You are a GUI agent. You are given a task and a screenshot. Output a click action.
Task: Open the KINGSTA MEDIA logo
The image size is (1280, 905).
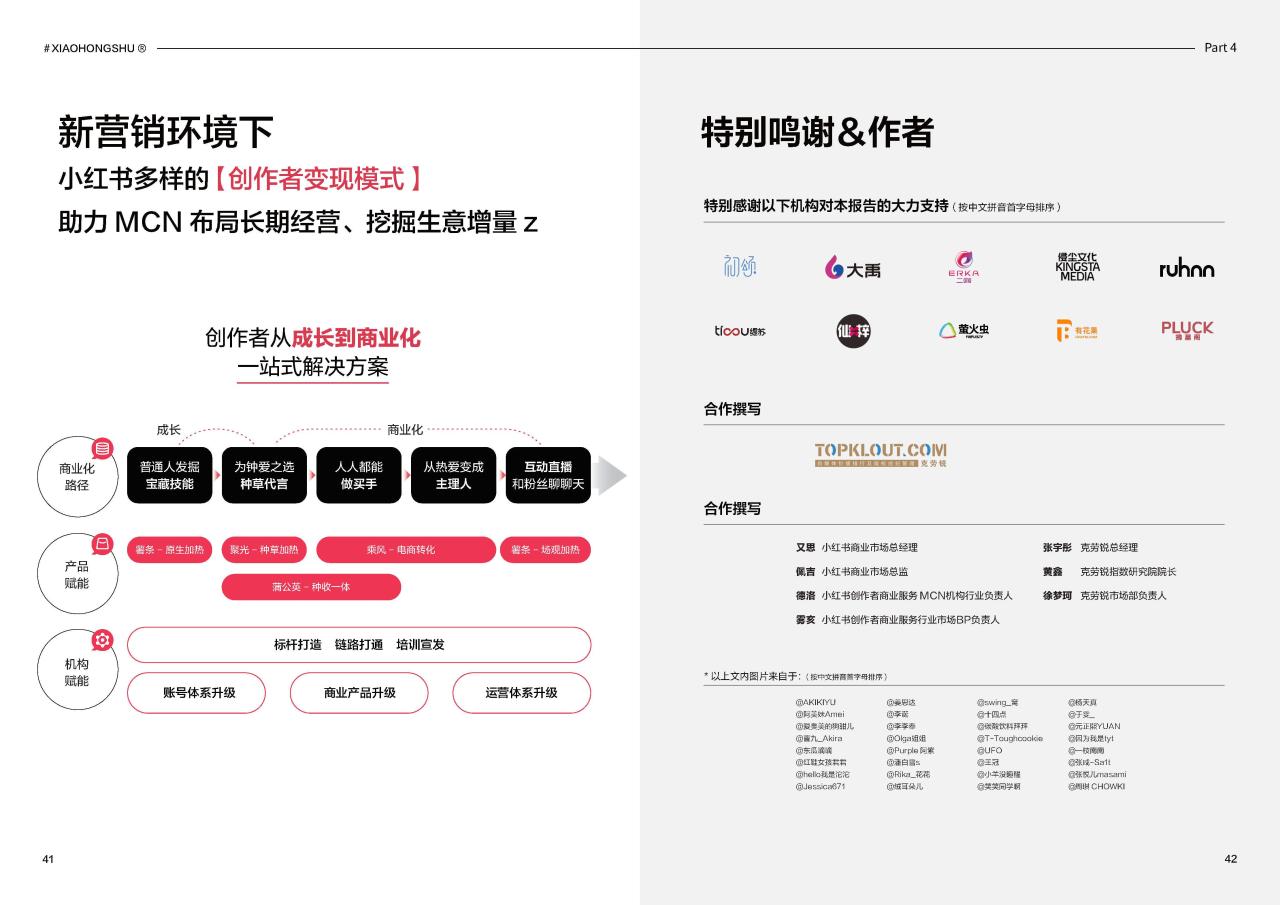click(1077, 267)
